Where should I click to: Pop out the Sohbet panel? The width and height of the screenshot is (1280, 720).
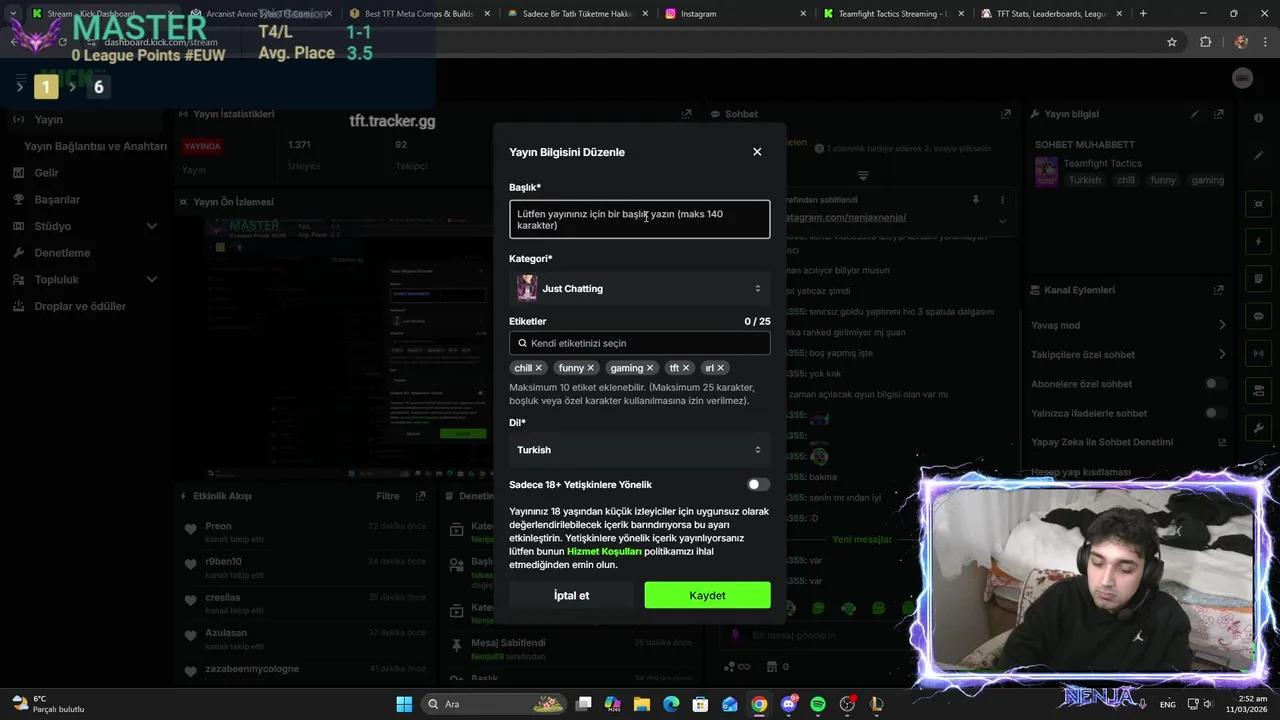[1005, 114]
